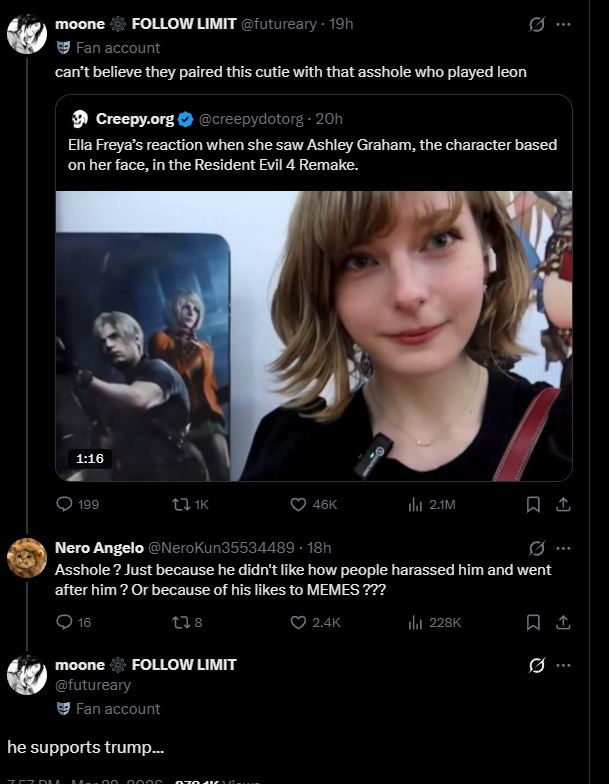The width and height of the screenshot is (609, 784).
Task: Click Grok icon on moone's top tweet
Action: pos(536,24)
